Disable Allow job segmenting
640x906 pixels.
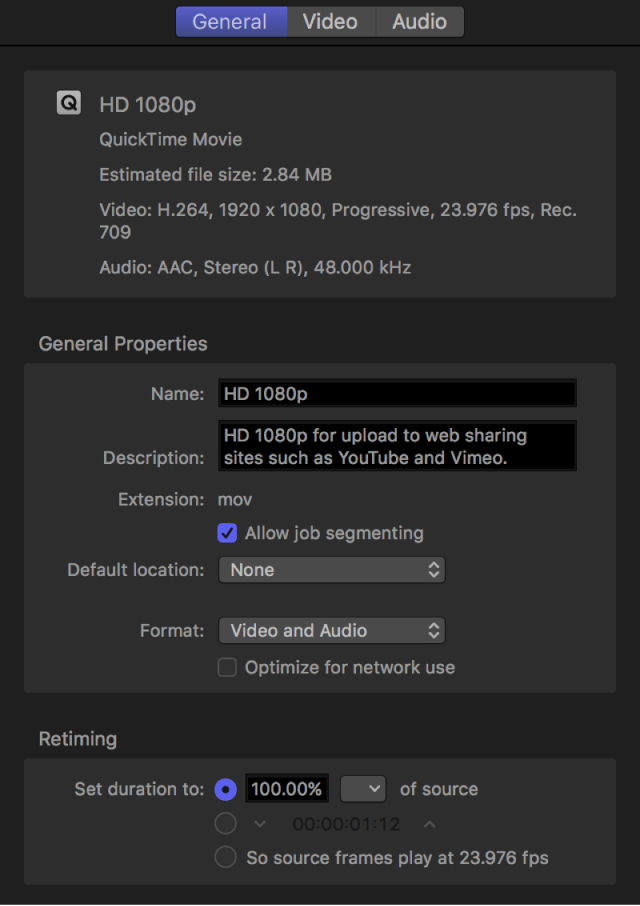[227, 533]
